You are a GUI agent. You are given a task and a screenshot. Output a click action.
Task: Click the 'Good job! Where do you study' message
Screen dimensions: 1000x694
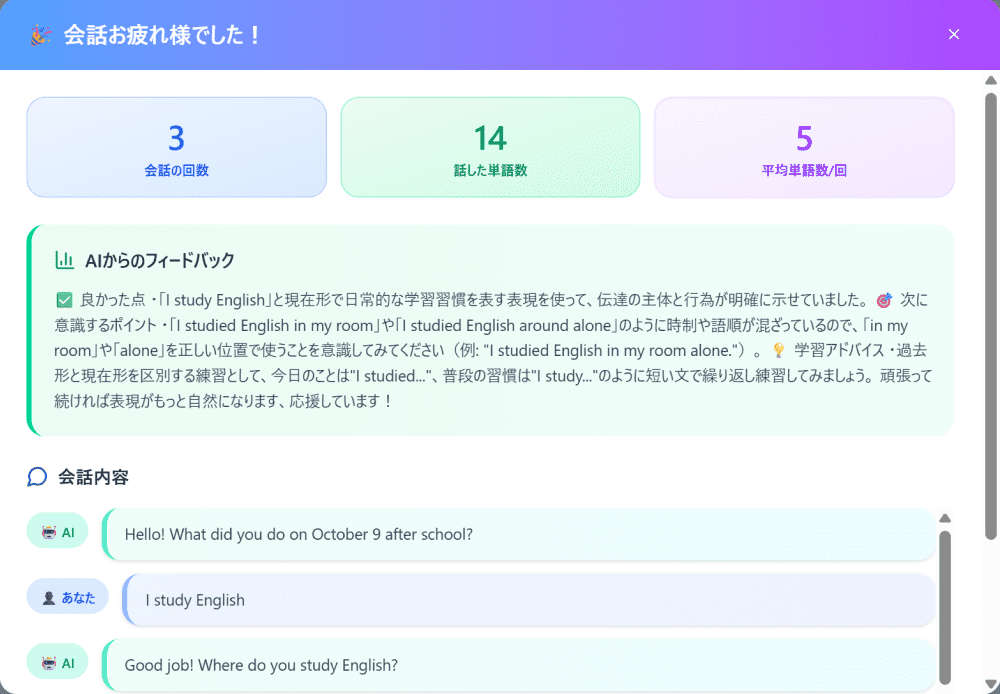[x=518, y=665]
